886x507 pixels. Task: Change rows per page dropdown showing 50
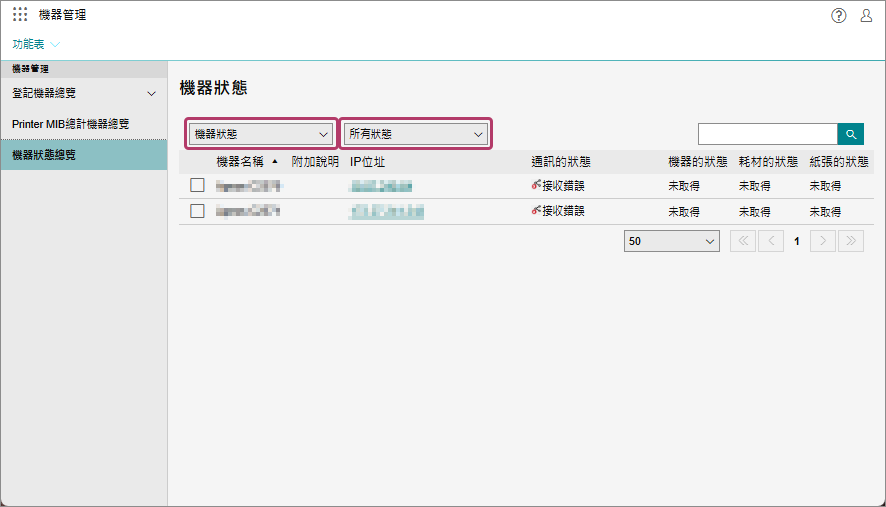[x=671, y=241]
